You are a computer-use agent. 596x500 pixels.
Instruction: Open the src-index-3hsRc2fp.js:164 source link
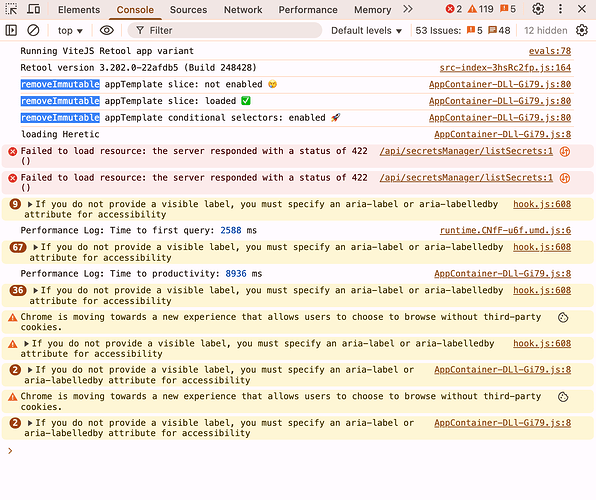coord(505,68)
